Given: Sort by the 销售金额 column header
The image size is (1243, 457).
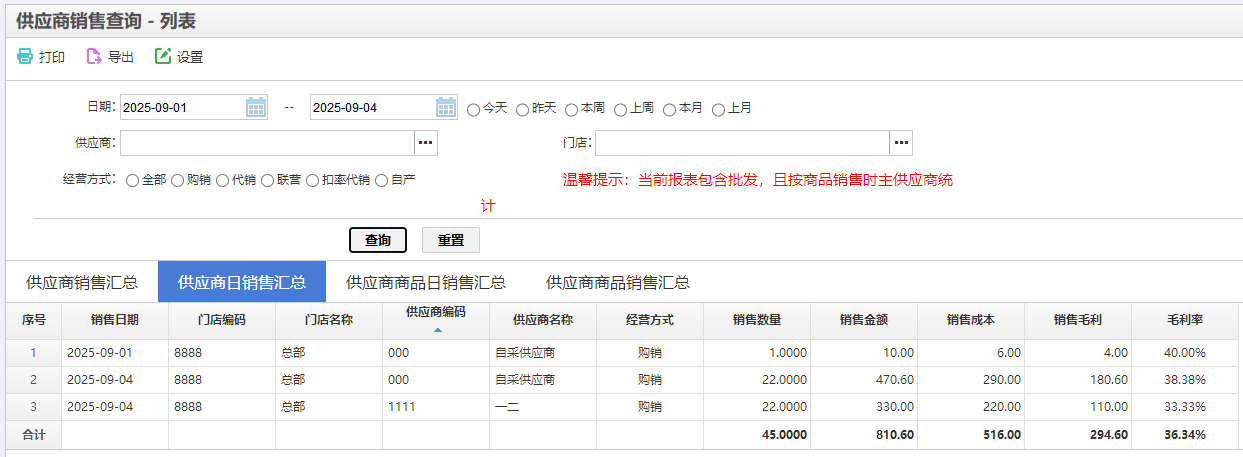Looking at the screenshot, I should pos(864,320).
